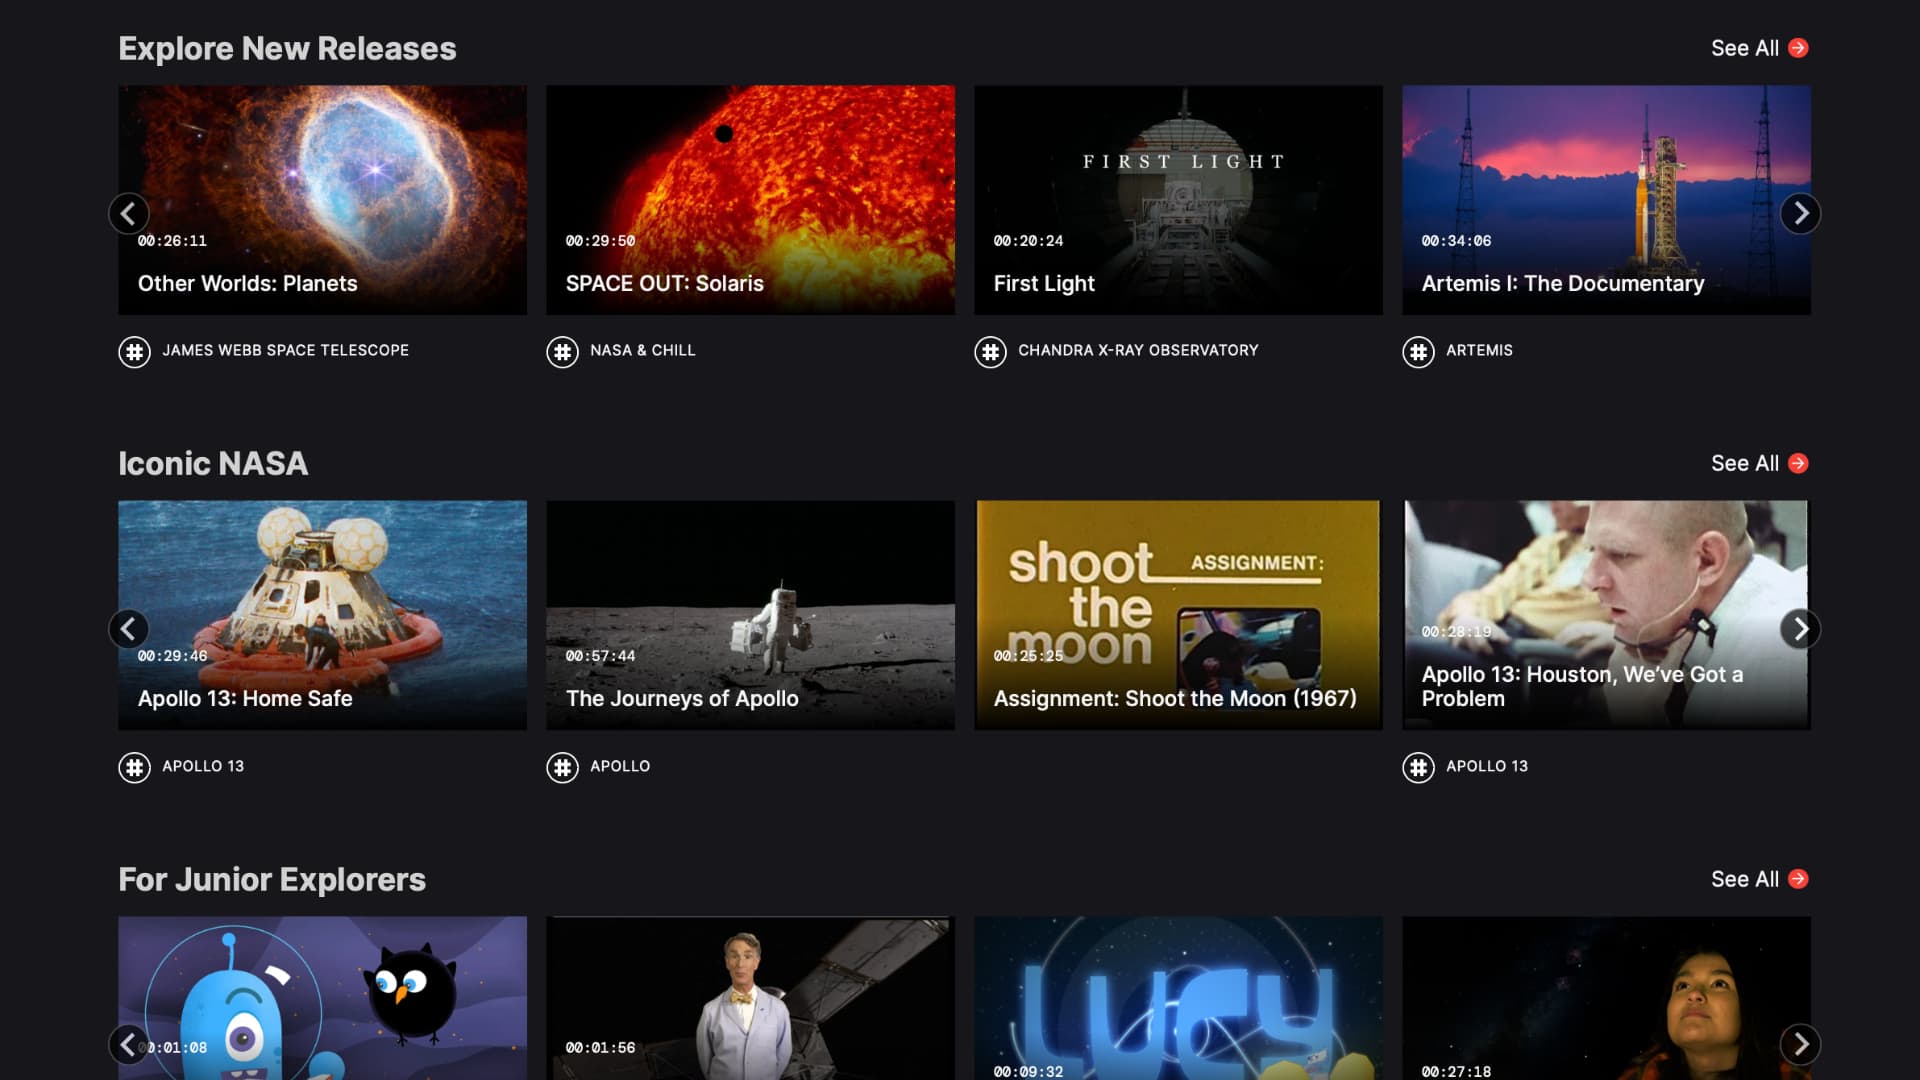This screenshot has height=1080, width=1920.
Task: Click hashtag icon next to Apollo tag
Action: 562,767
